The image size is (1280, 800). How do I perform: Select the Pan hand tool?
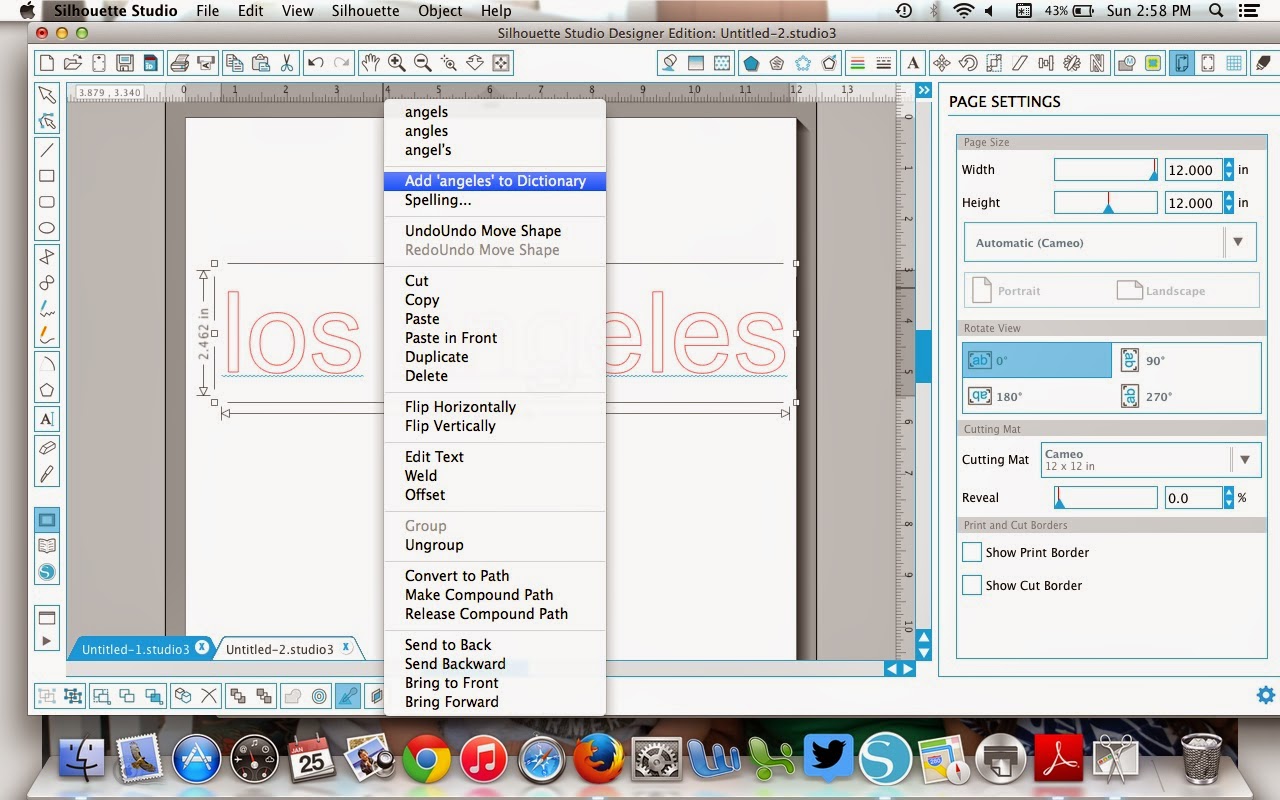[371, 63]
